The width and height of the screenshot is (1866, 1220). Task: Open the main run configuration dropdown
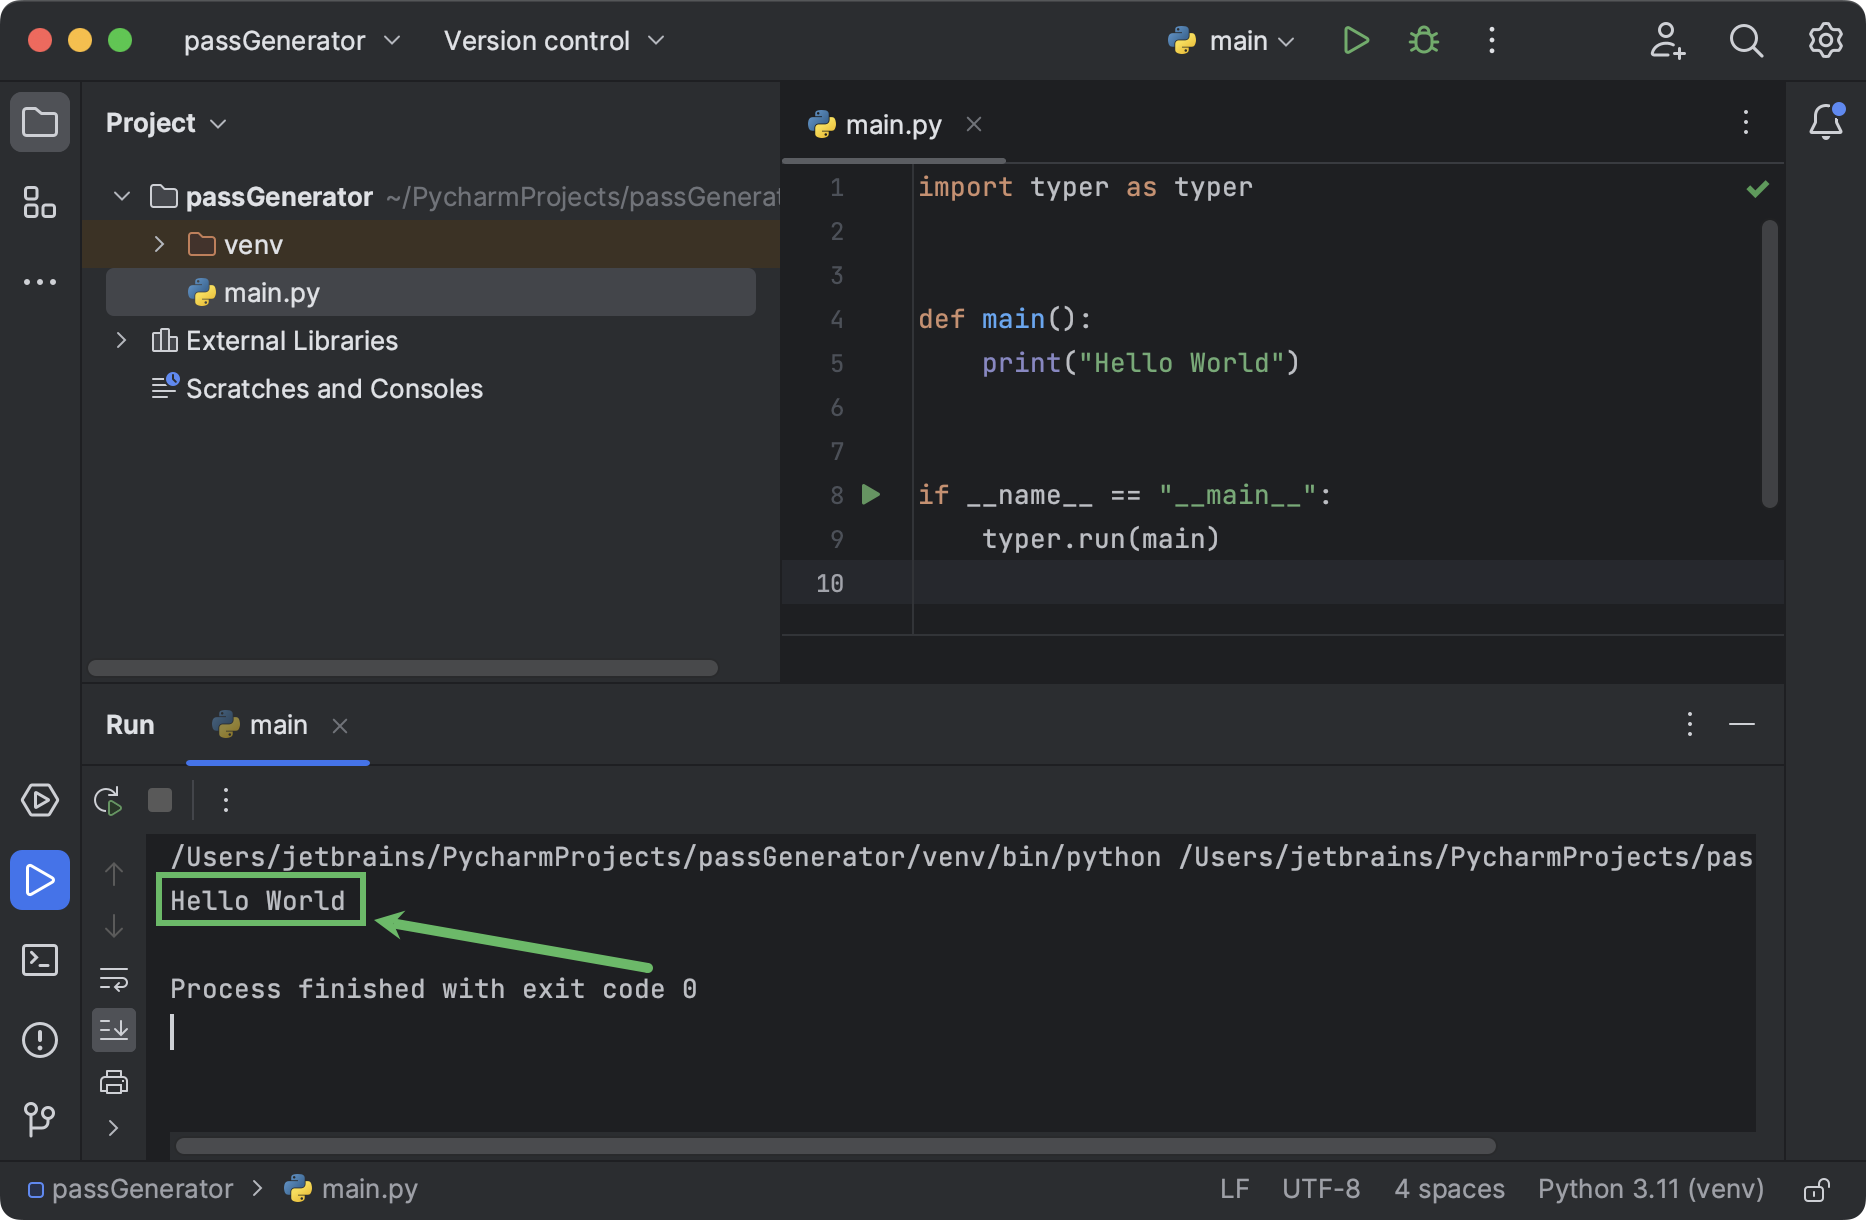1231,40
